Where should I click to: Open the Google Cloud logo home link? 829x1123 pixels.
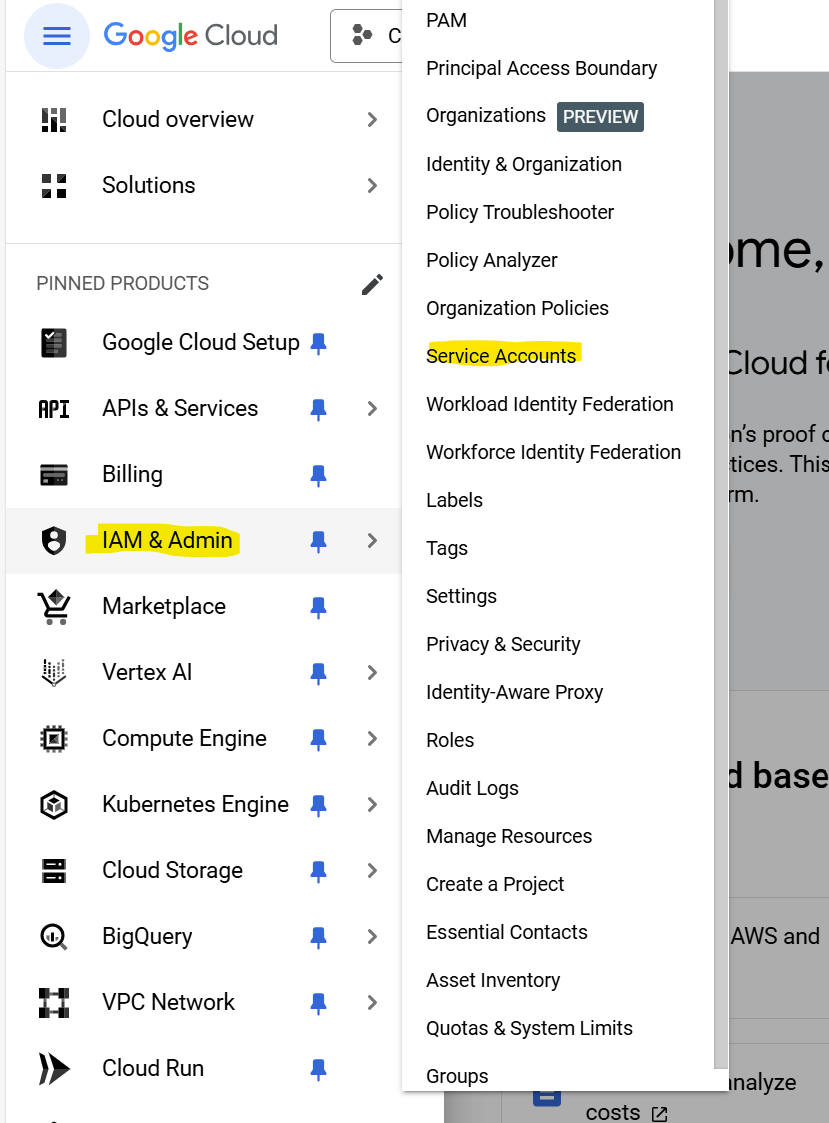point(191,36)
